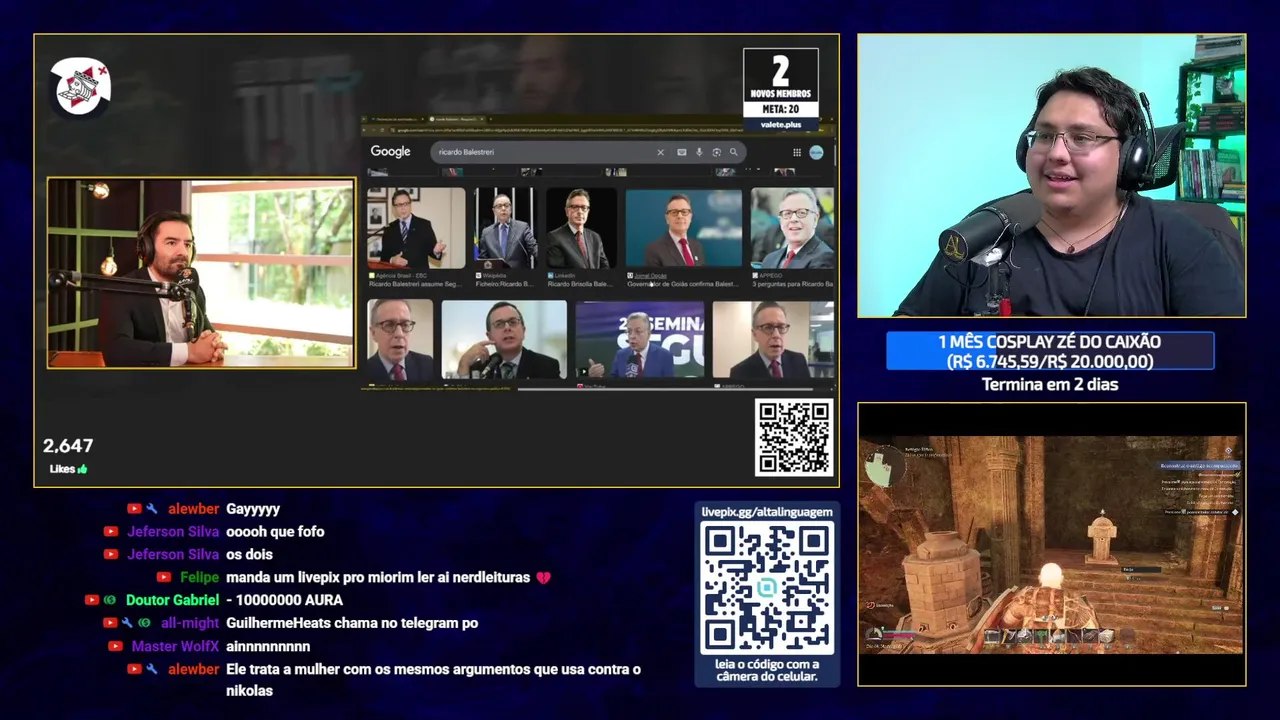The width and height of the screenshot is (1280, 720).
Task: Click chat message 'Gayyyyy'
Action: pos(253,509)
